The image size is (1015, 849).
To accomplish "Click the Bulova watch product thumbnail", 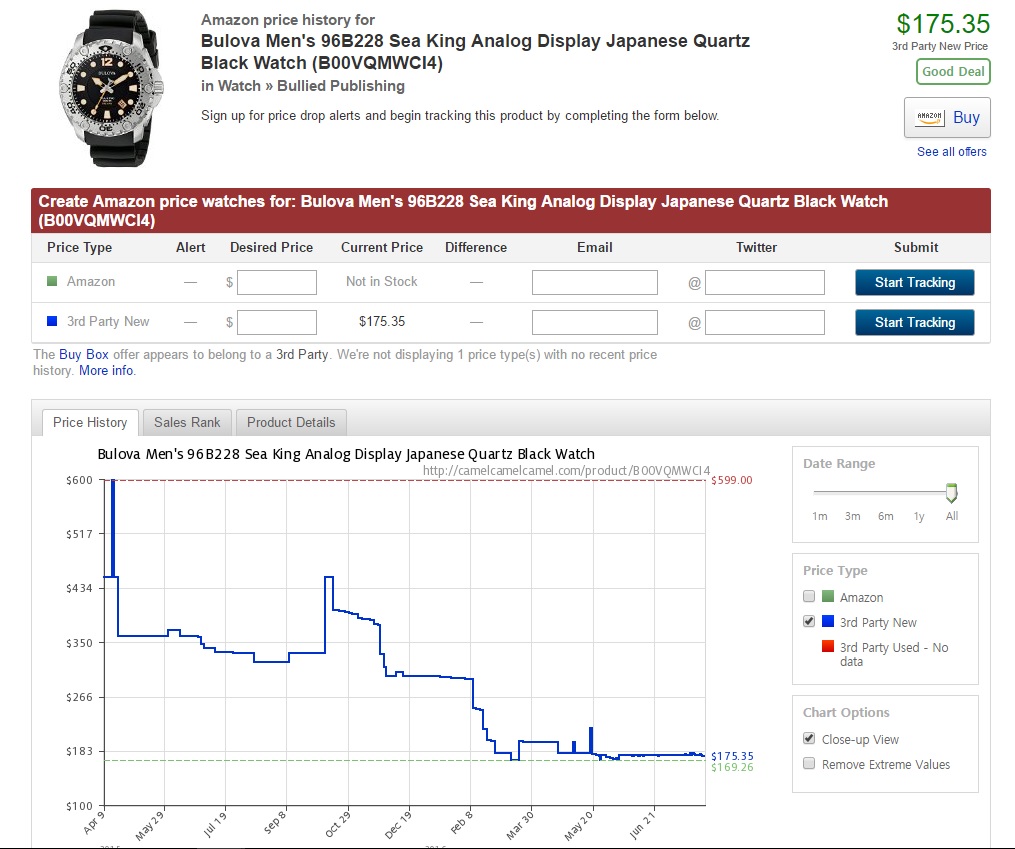I will pyautogui.click(x=110, y=88).
